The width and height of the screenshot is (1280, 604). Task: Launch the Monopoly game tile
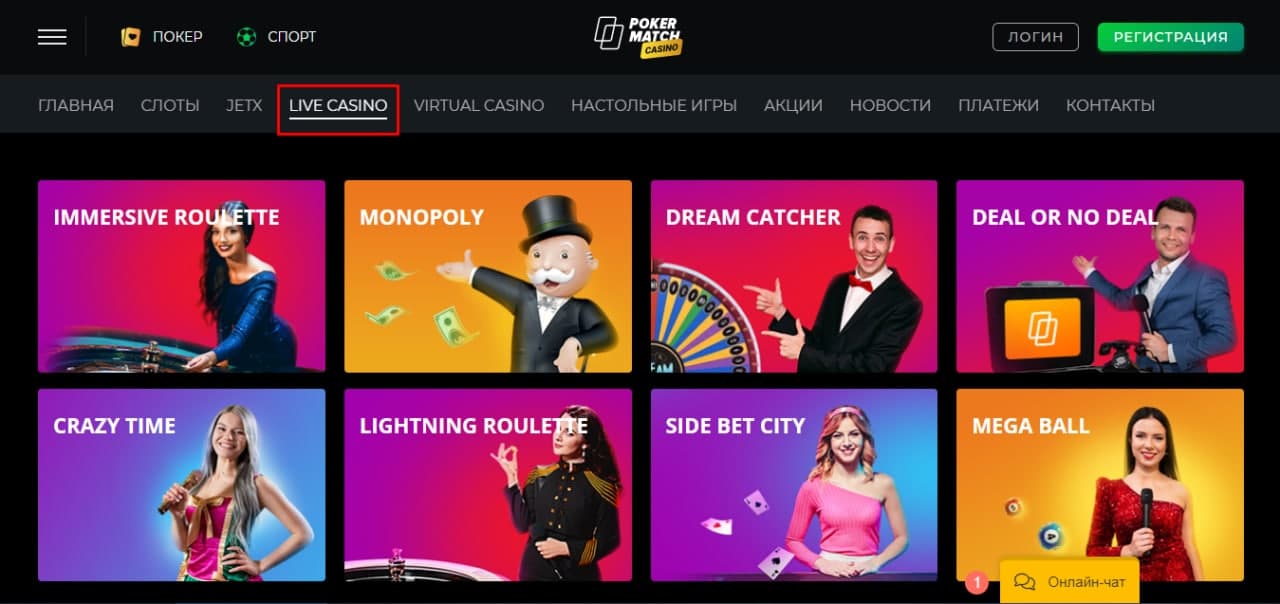[x=488, y=276]
